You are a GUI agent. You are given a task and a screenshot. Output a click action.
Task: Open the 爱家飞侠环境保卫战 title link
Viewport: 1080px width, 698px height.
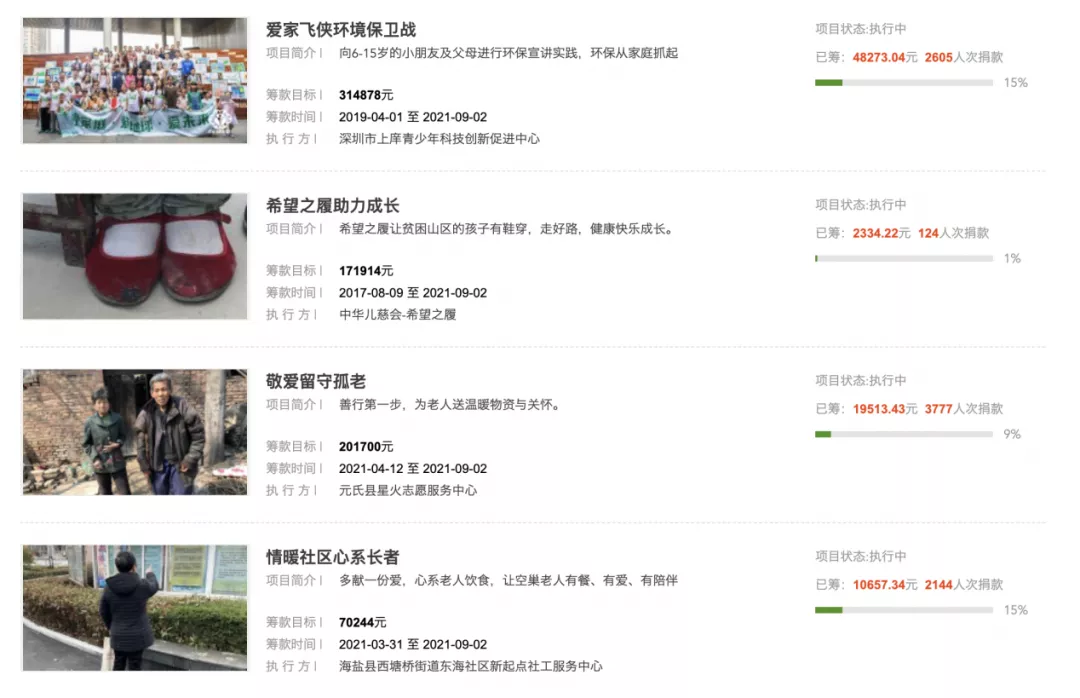coord(340,30)
